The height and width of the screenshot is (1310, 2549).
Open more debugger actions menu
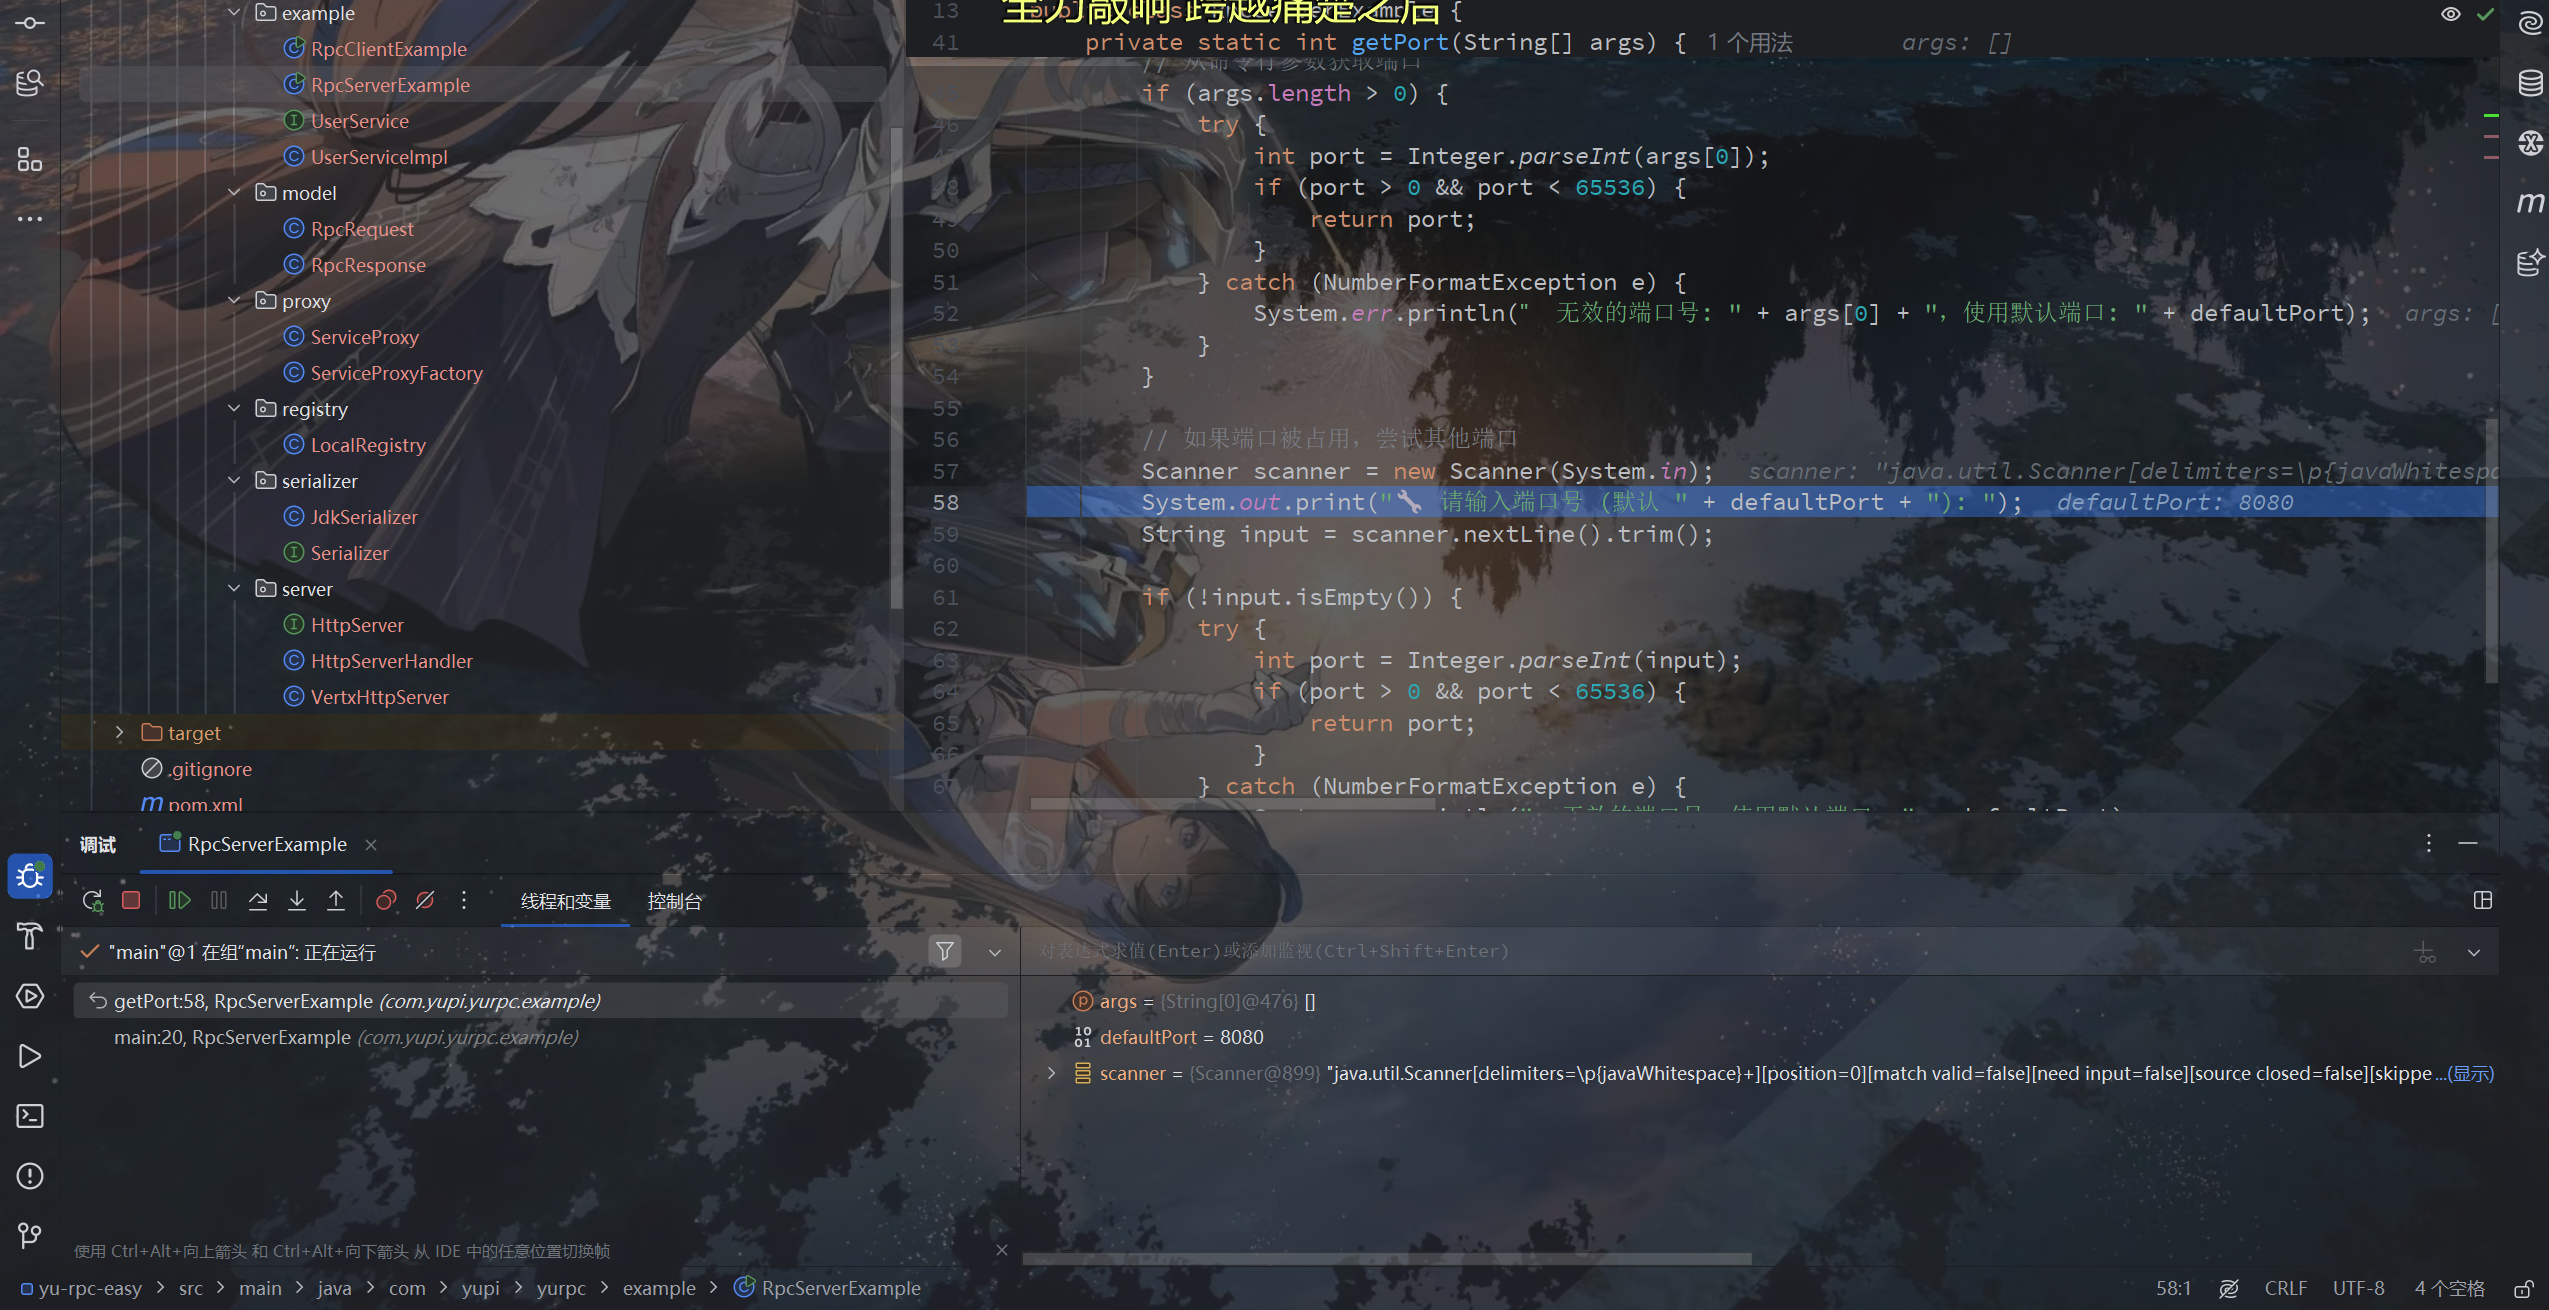[x=464, y=900]
